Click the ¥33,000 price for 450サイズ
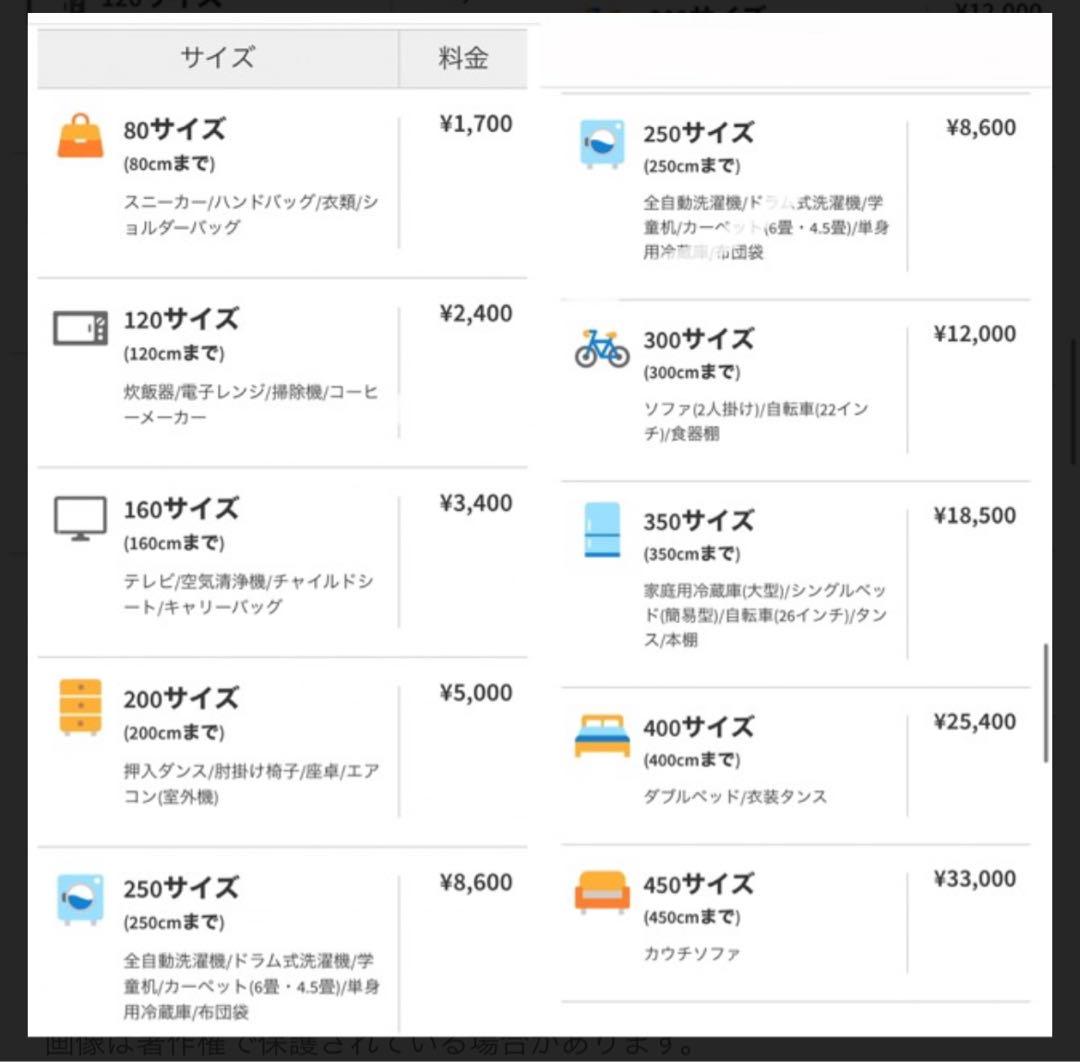1080x1062 pixels. click(x=974, y=879)
